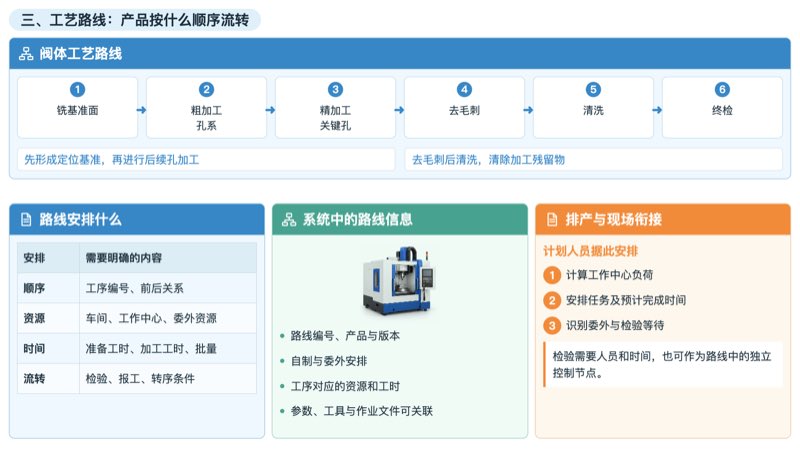Click the 时间 row label

click(34, 348)
